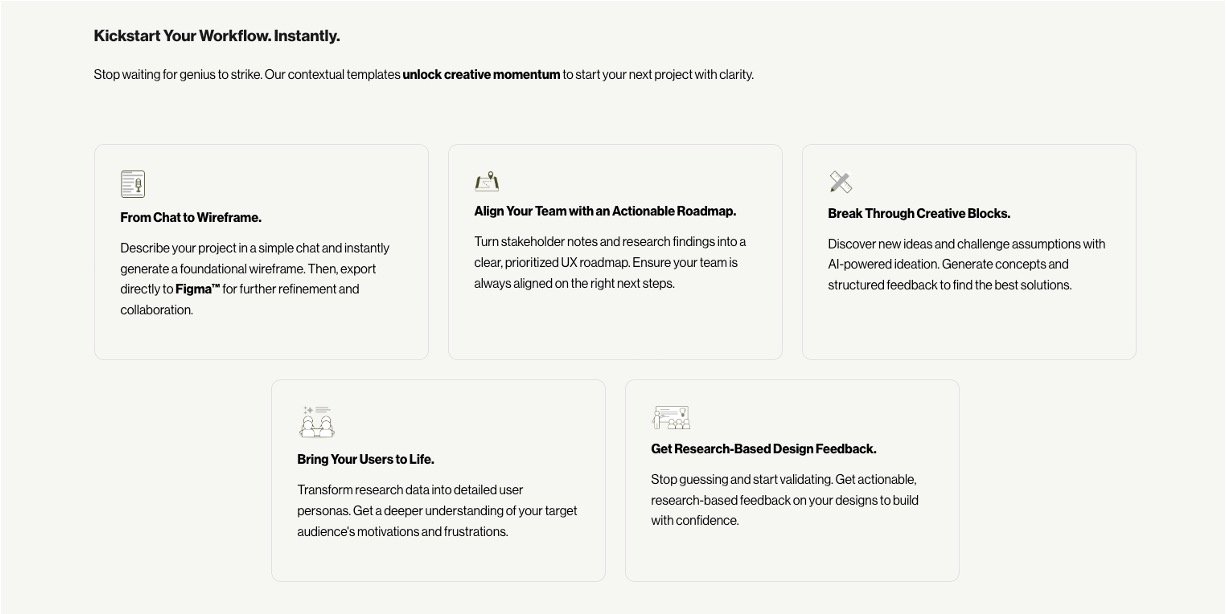Click the 'Kickstart Your Workflow. Instantly.' heading
1226x614 pixels.
[x=217, y=36]
